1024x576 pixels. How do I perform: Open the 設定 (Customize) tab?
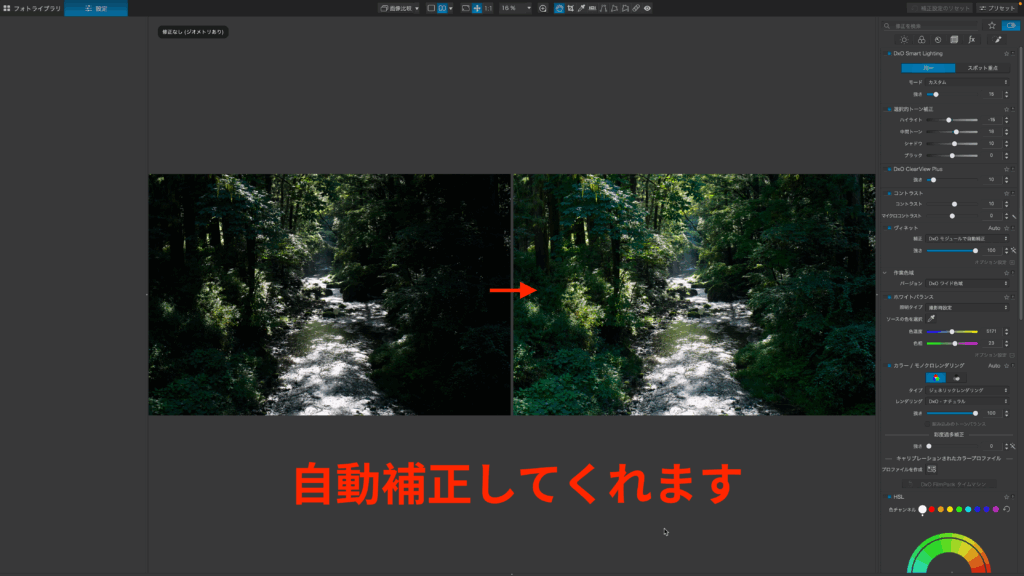pos(96,8)
